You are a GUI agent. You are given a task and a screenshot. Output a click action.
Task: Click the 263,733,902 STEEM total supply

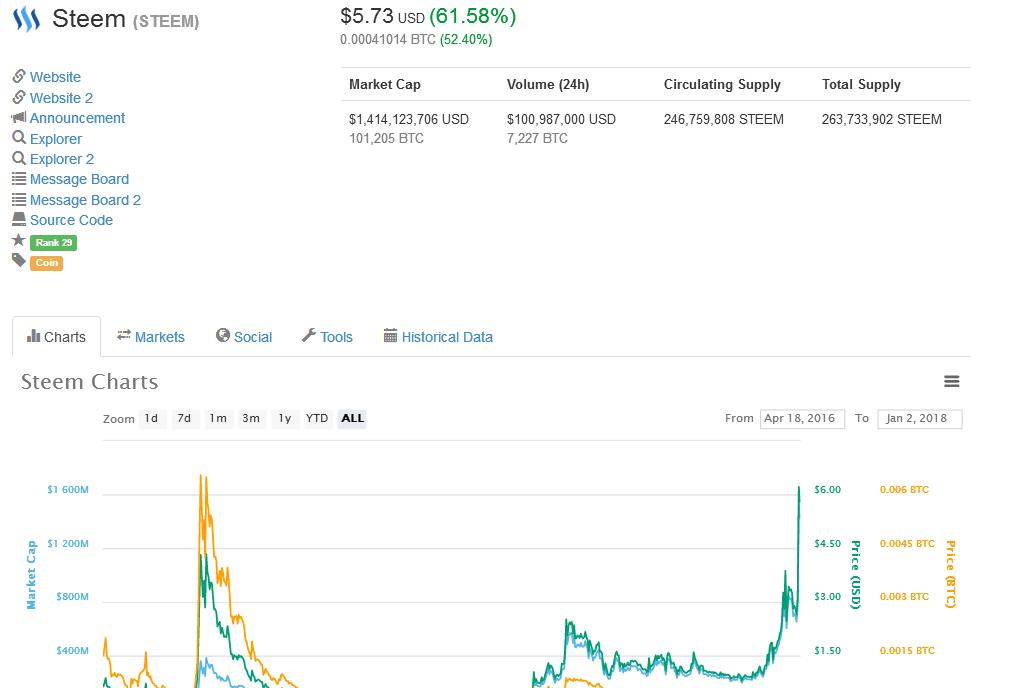(881, 120)
